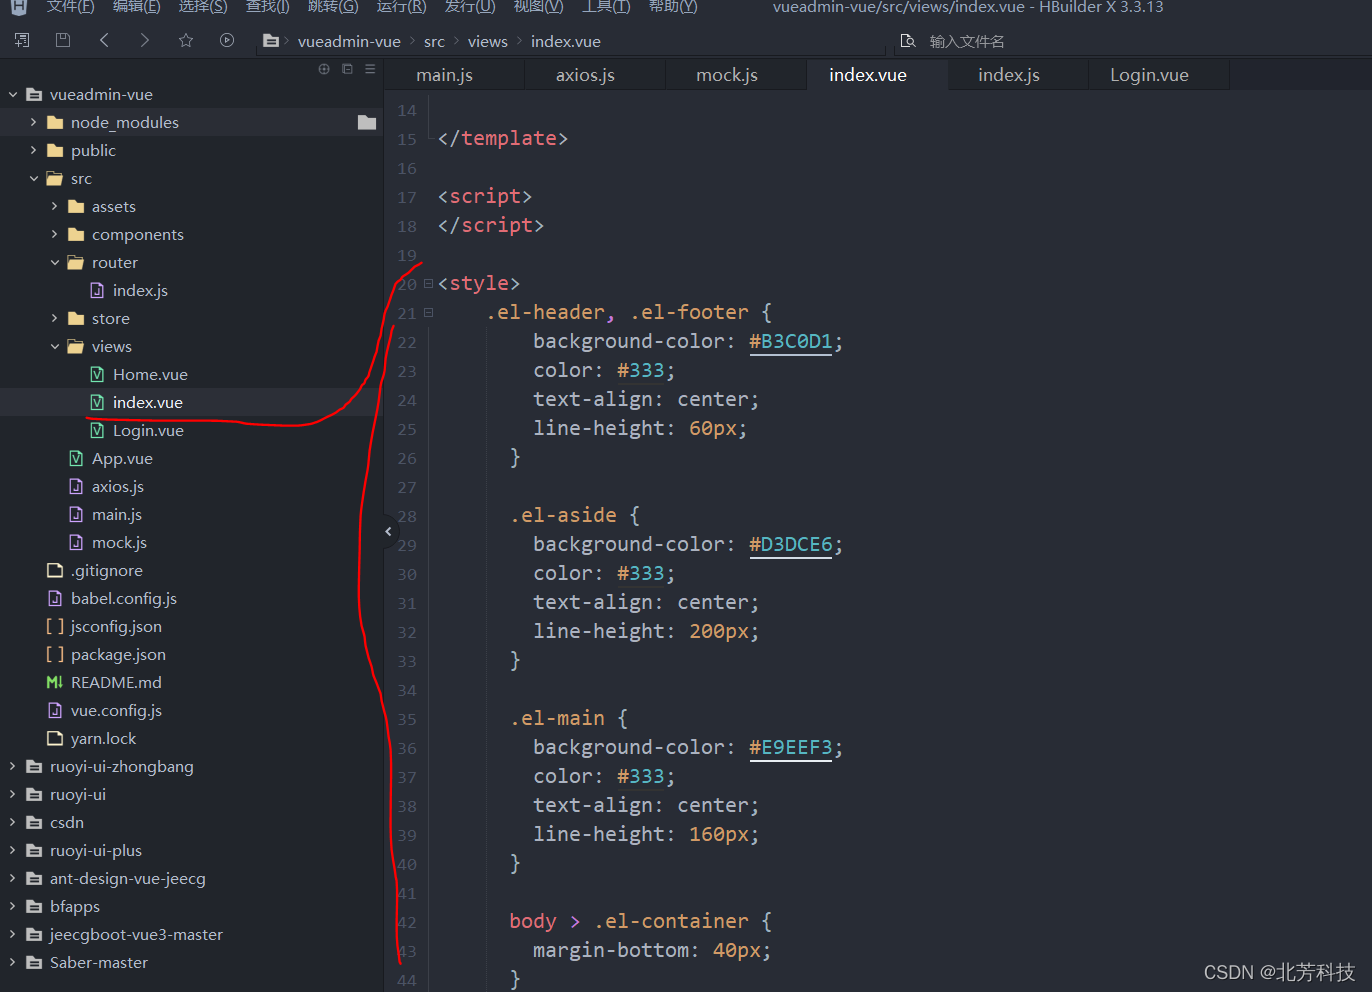Screen dimensions: 1372x992
Task: Switch to the mock.js tab
Action: tap(727, 75)
